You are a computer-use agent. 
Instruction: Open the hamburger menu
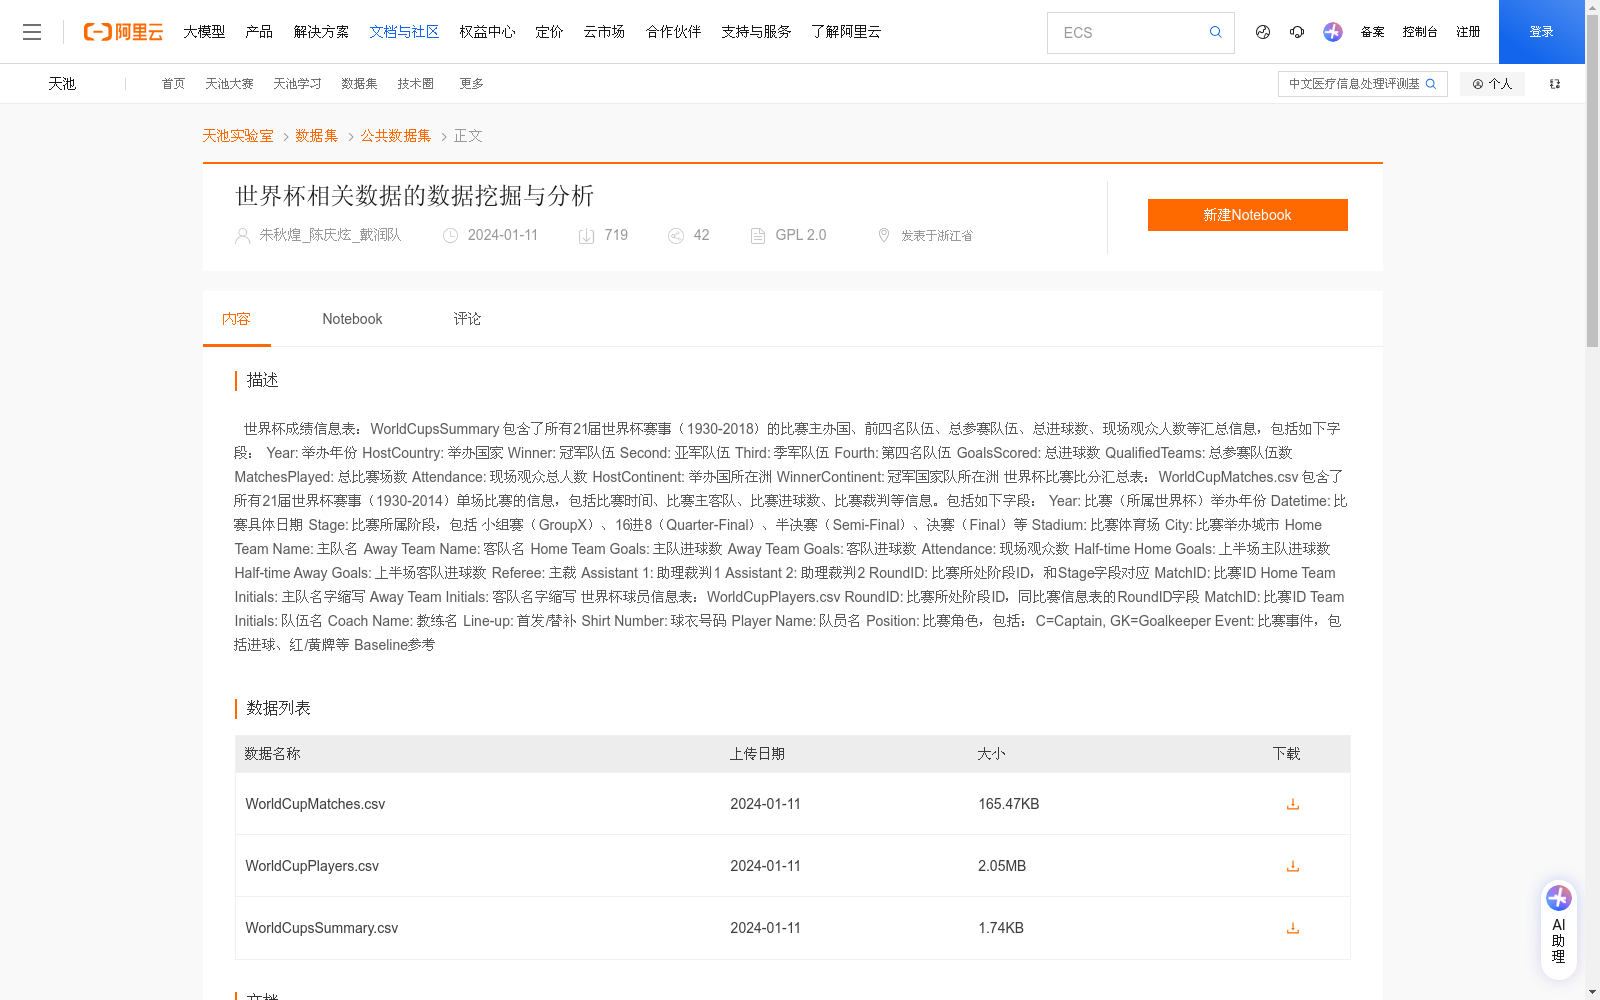click(x=32, y=32)
